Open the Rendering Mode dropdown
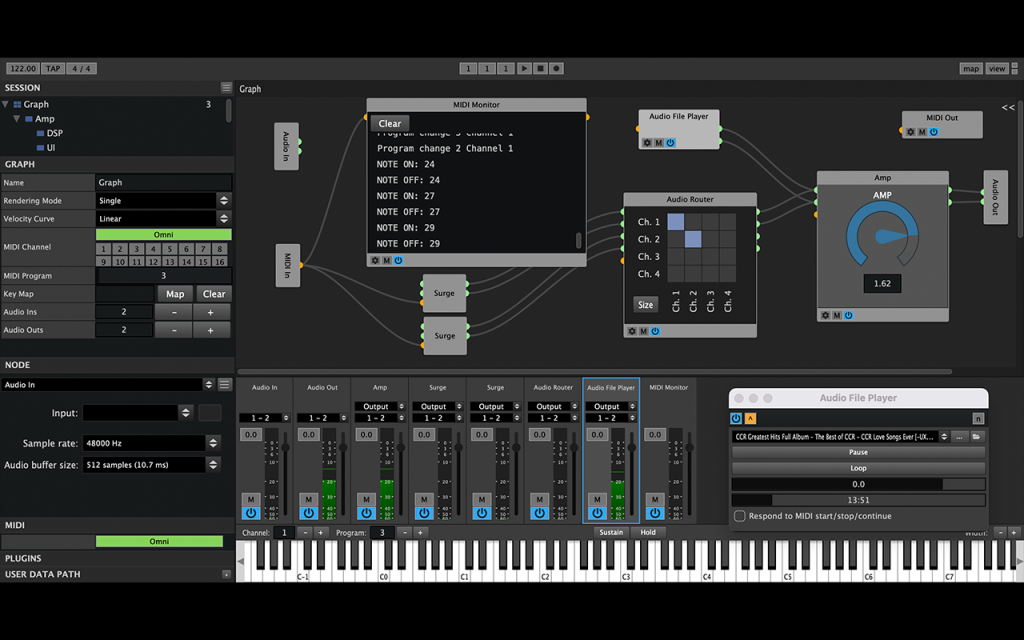Screen dimensions: 1024x640 click(163, 200)
